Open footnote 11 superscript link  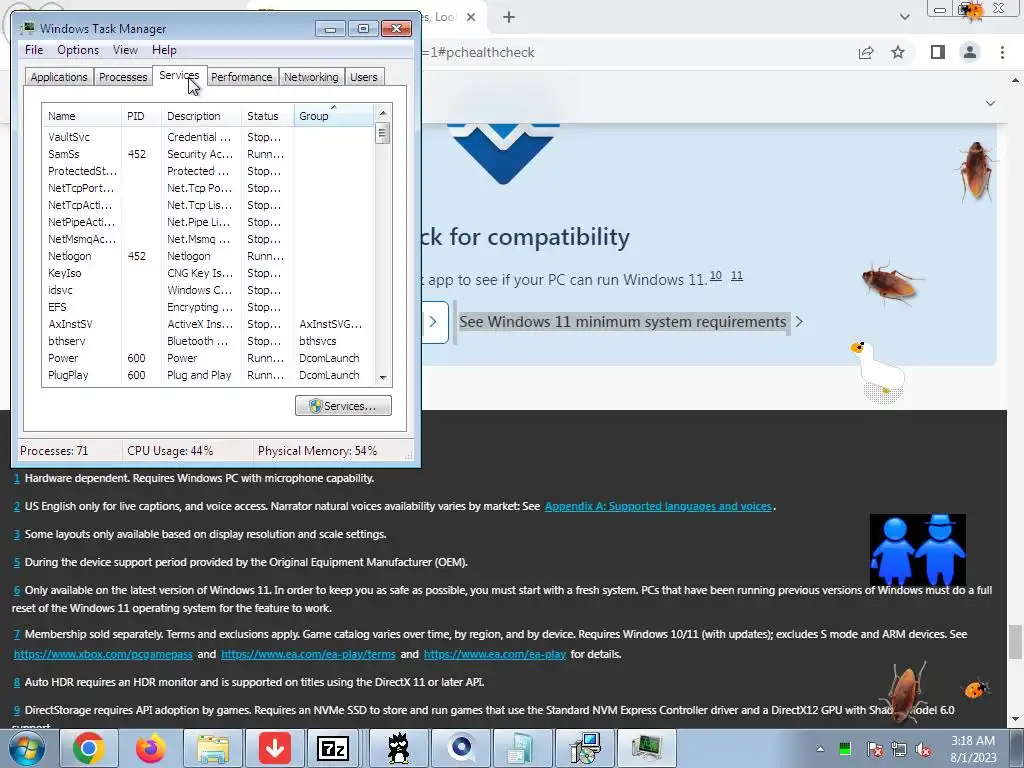737,276
